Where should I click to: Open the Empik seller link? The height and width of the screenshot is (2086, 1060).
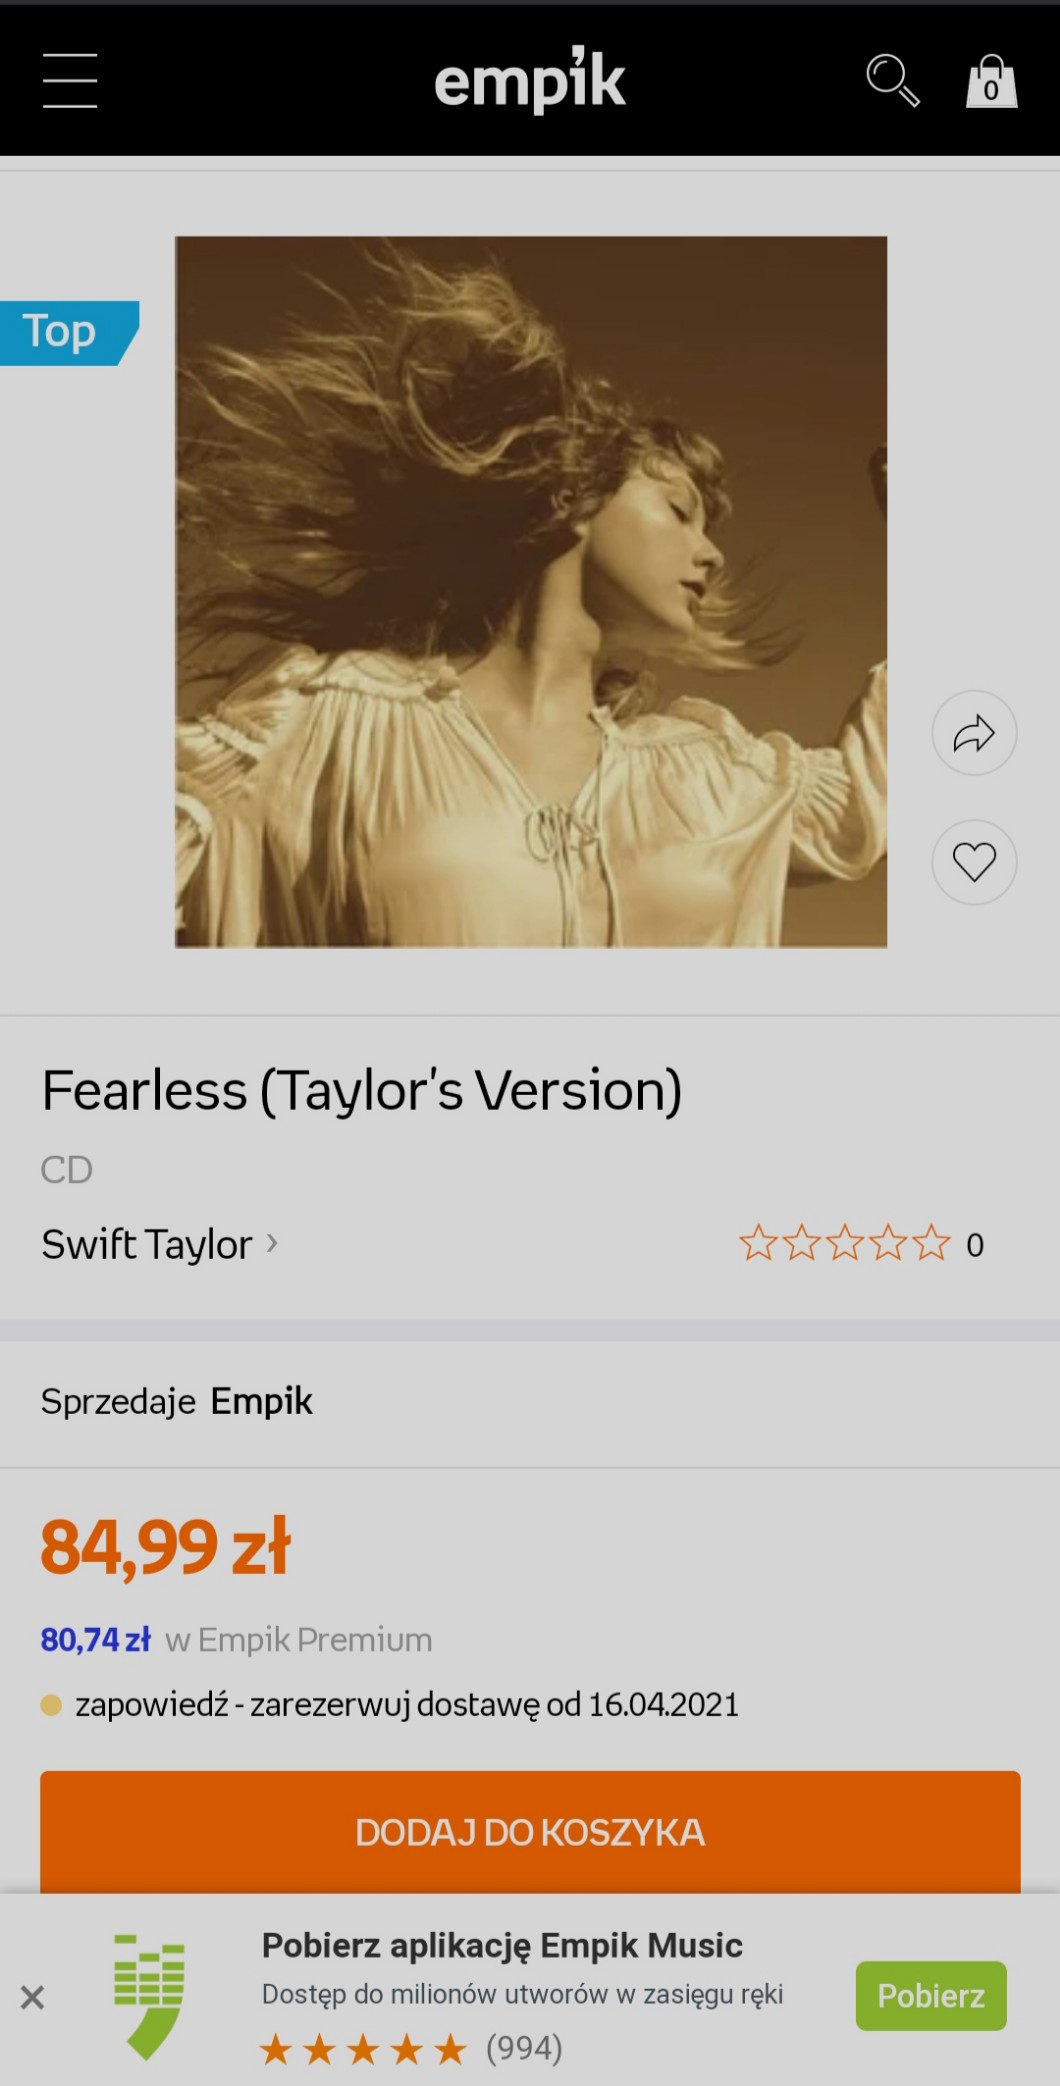pos(261,1402)
